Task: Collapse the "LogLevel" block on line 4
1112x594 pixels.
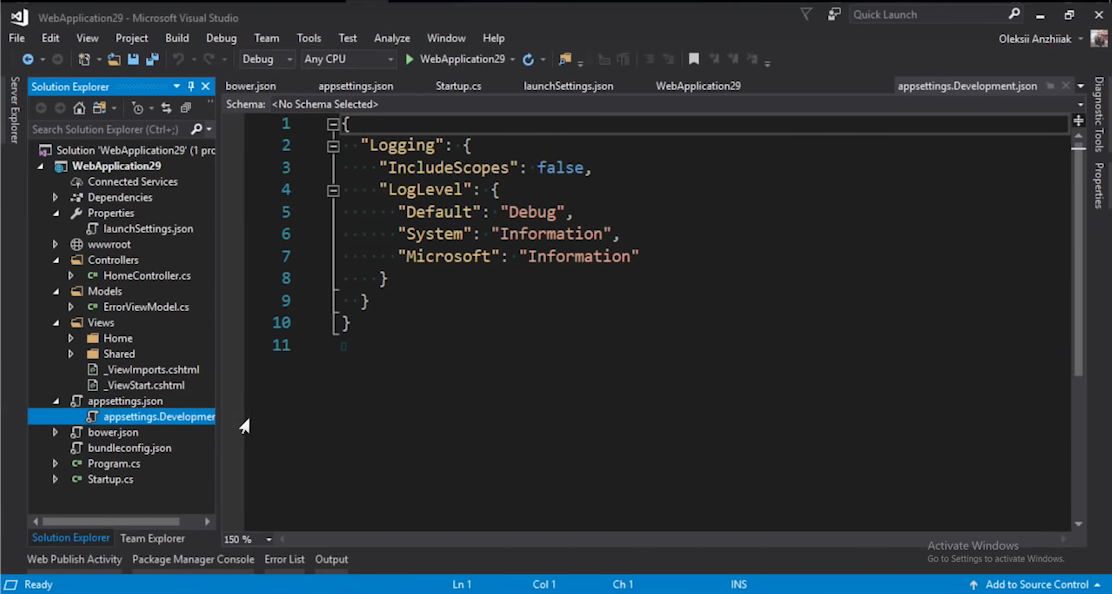Action: click(333, 191)
